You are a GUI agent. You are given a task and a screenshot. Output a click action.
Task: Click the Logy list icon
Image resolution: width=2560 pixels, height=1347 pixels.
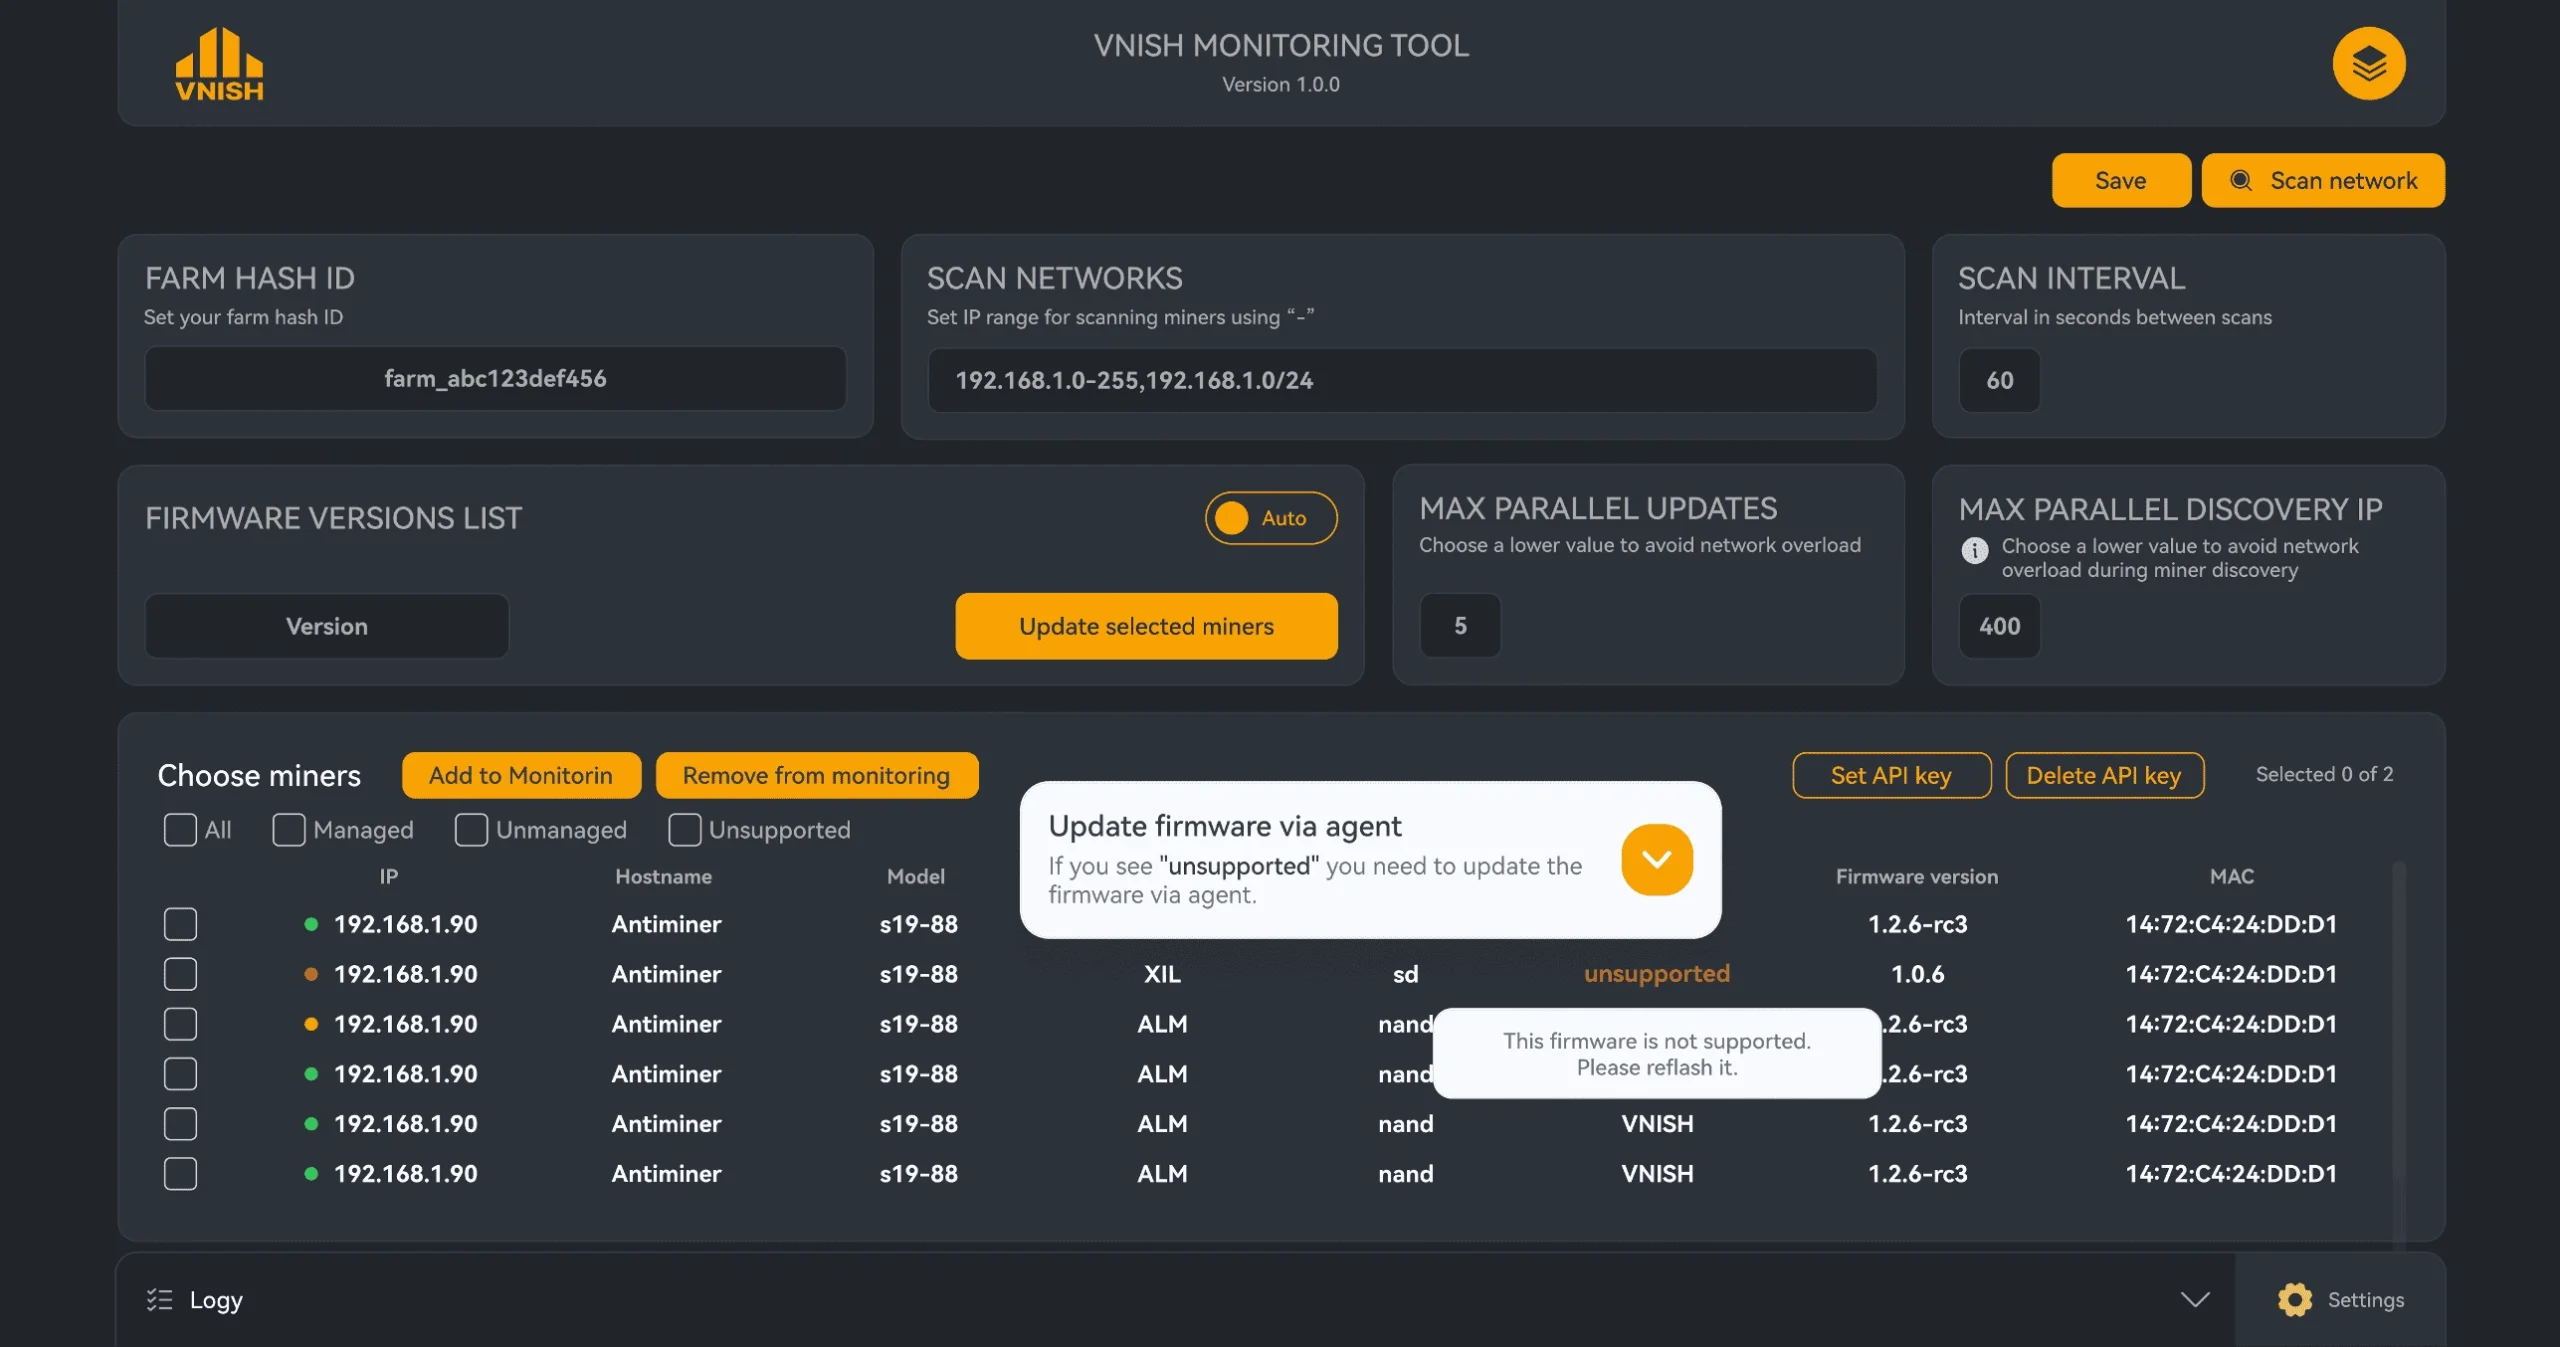[x=160, y=1299]
